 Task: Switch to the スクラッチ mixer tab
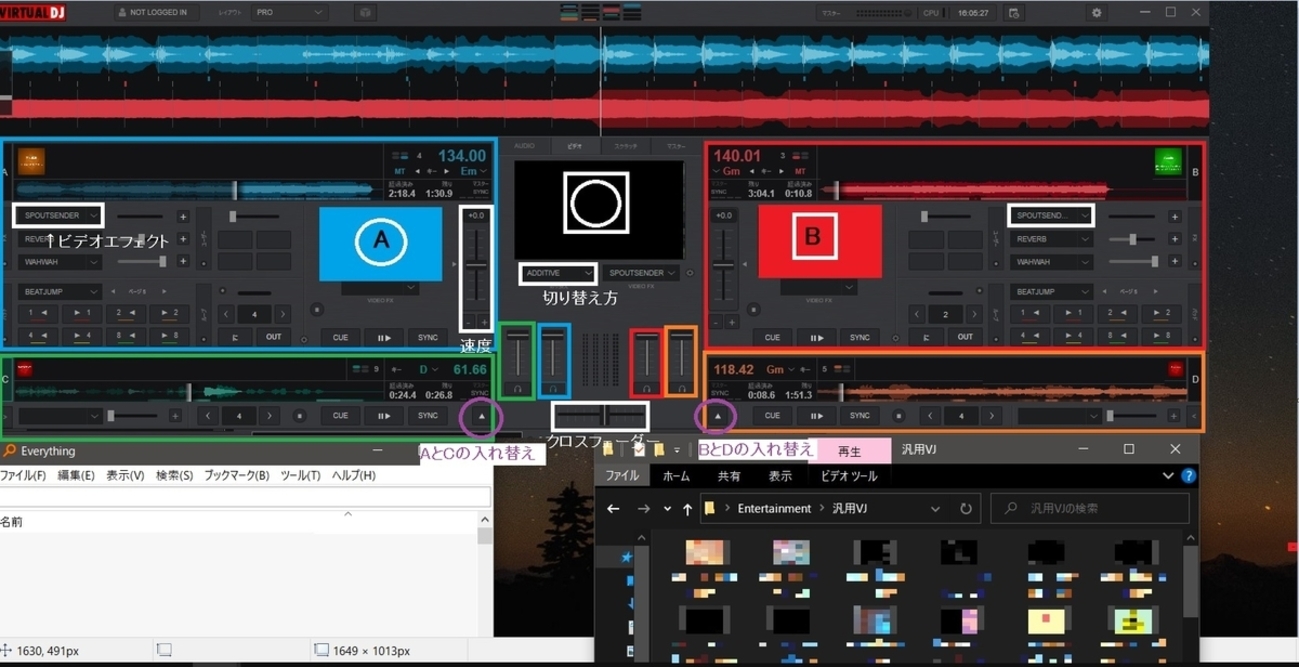(x=626, y=146)
